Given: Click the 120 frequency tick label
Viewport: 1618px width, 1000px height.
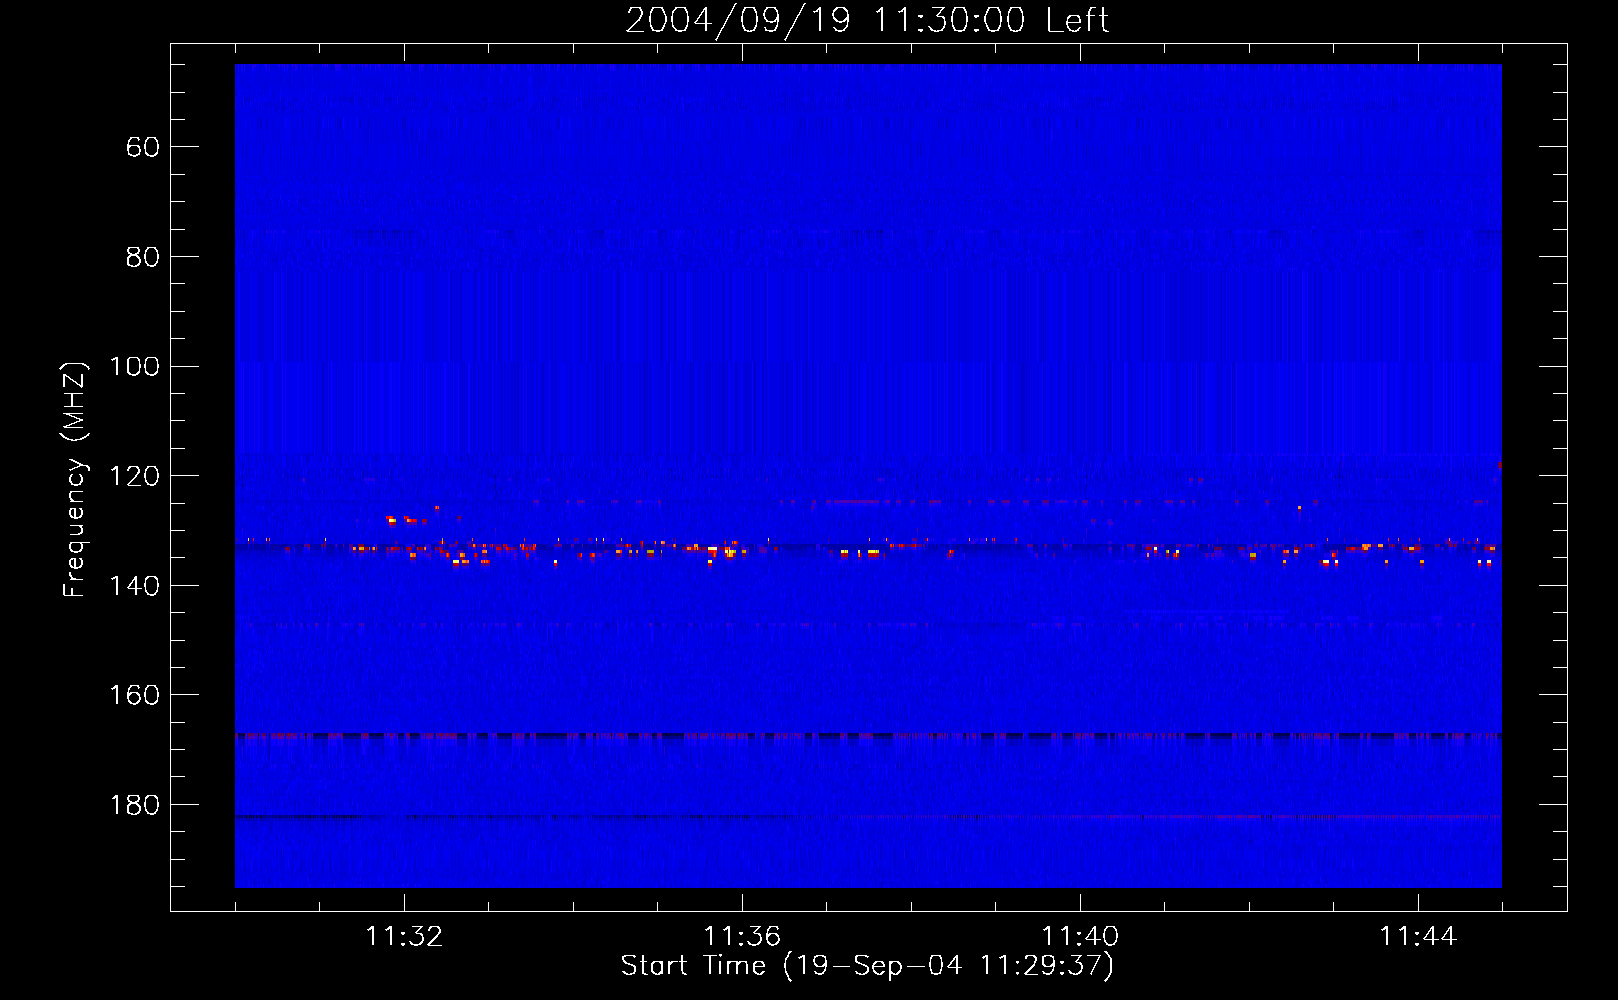Looking at the screenshot, I should point(134,476).
